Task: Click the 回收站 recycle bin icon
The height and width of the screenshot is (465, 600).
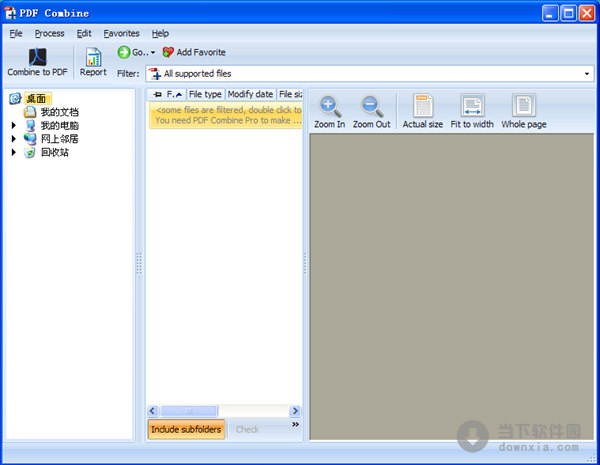Action: (29, 152)
